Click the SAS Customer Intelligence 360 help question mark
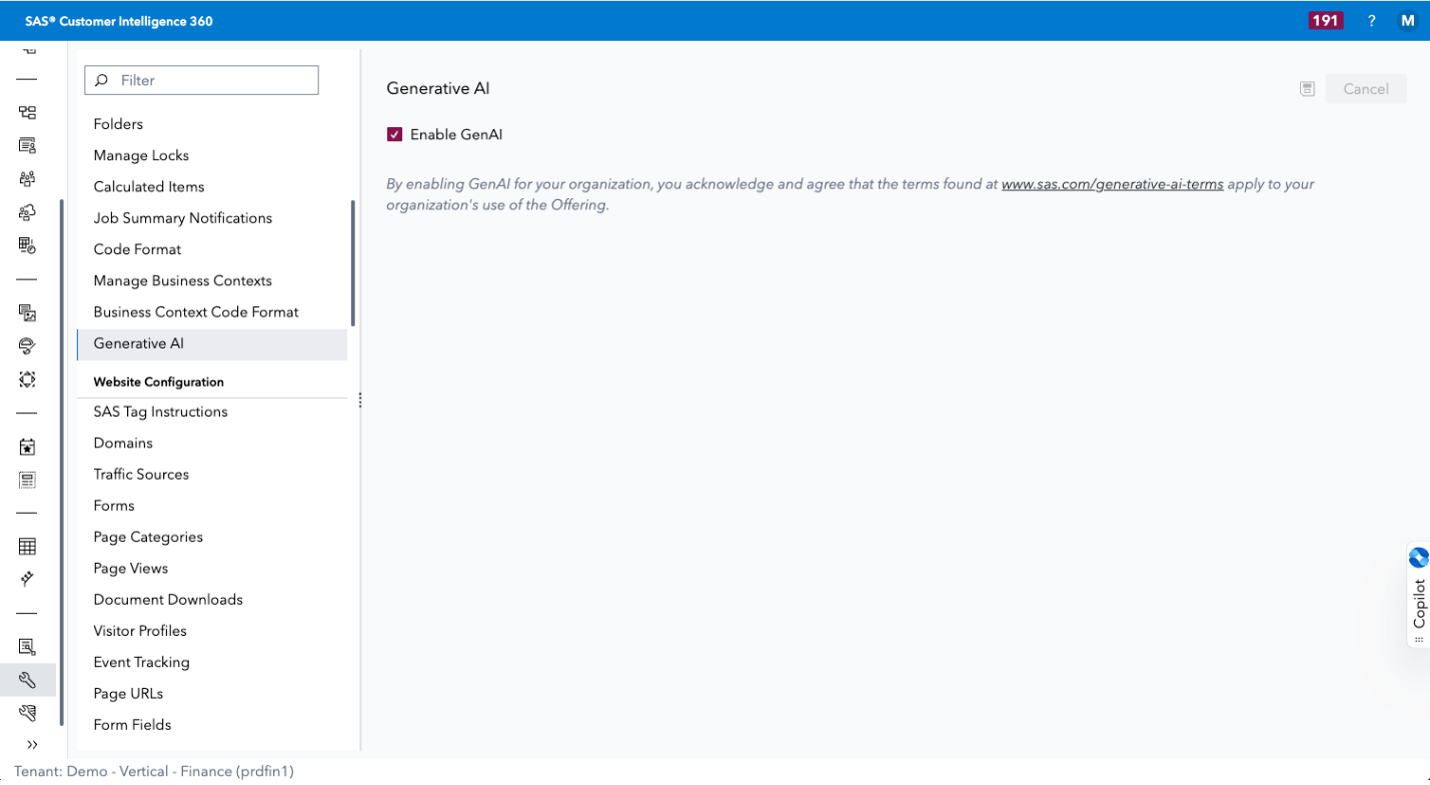1430x785 pixels. [x=1371, y=20]
